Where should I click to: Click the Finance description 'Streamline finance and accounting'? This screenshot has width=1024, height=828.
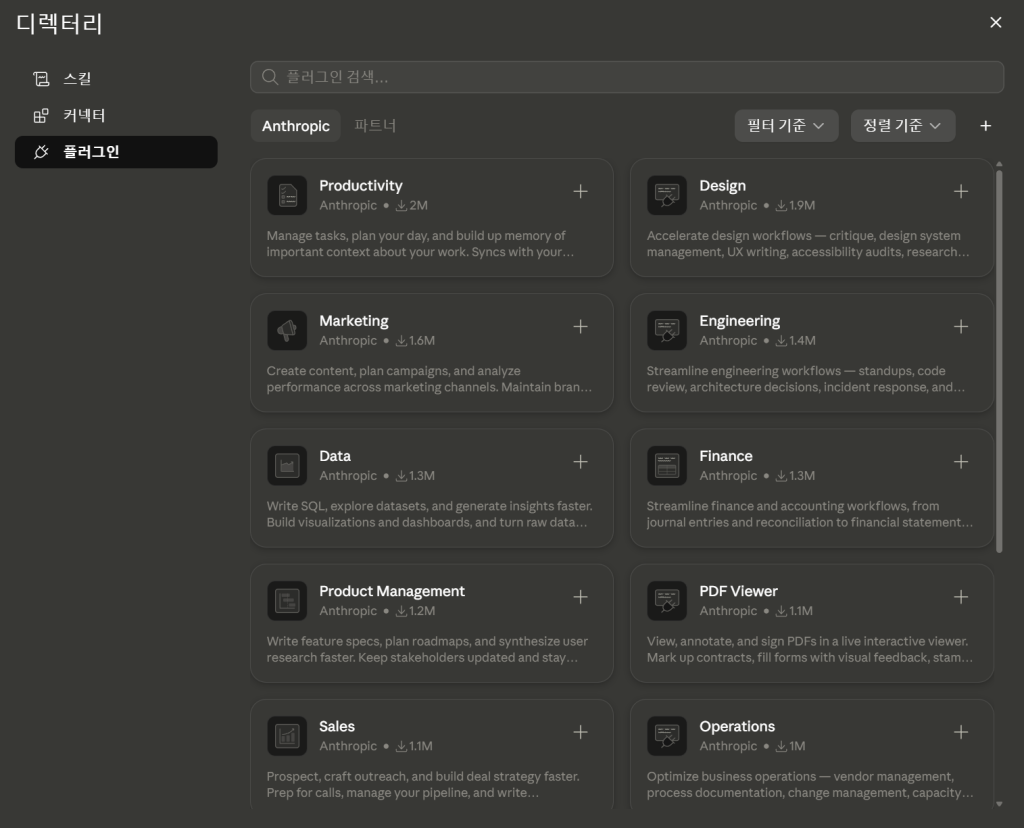(810, 514)
